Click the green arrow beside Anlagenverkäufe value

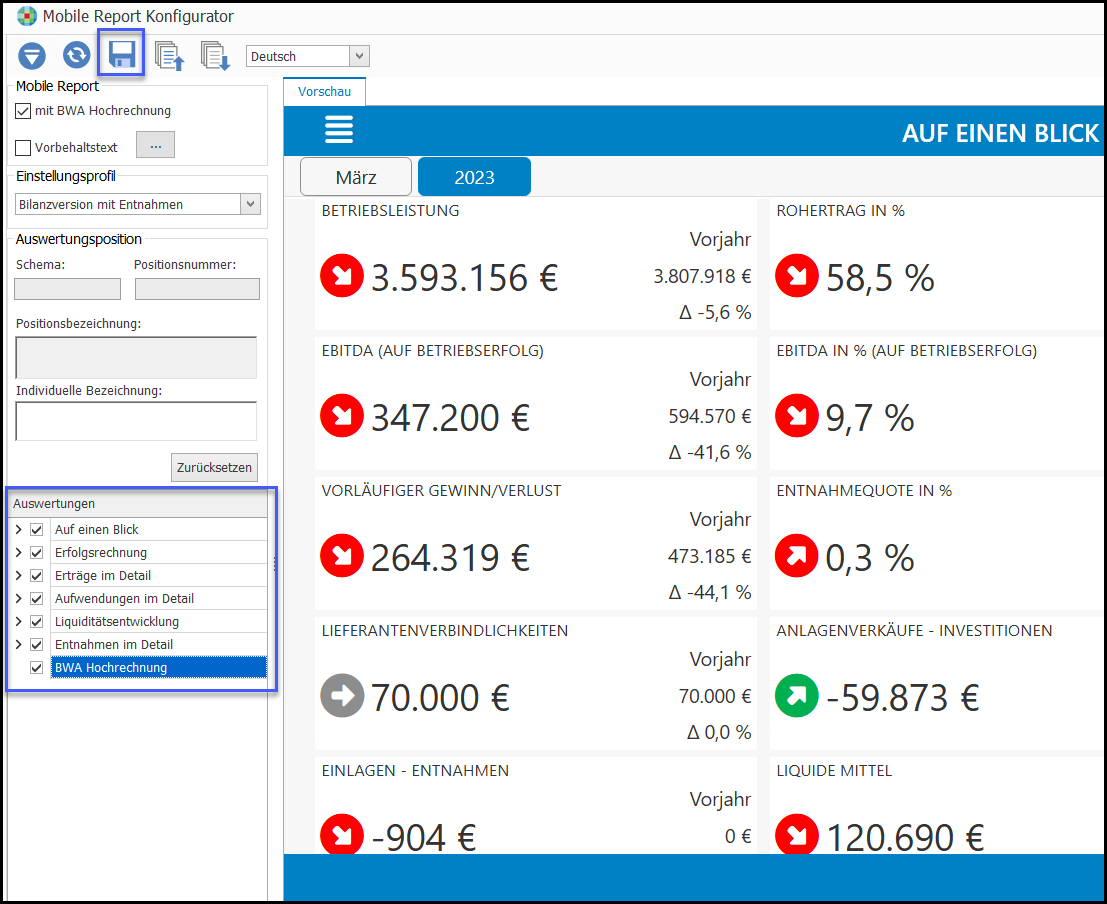(796, 697)
